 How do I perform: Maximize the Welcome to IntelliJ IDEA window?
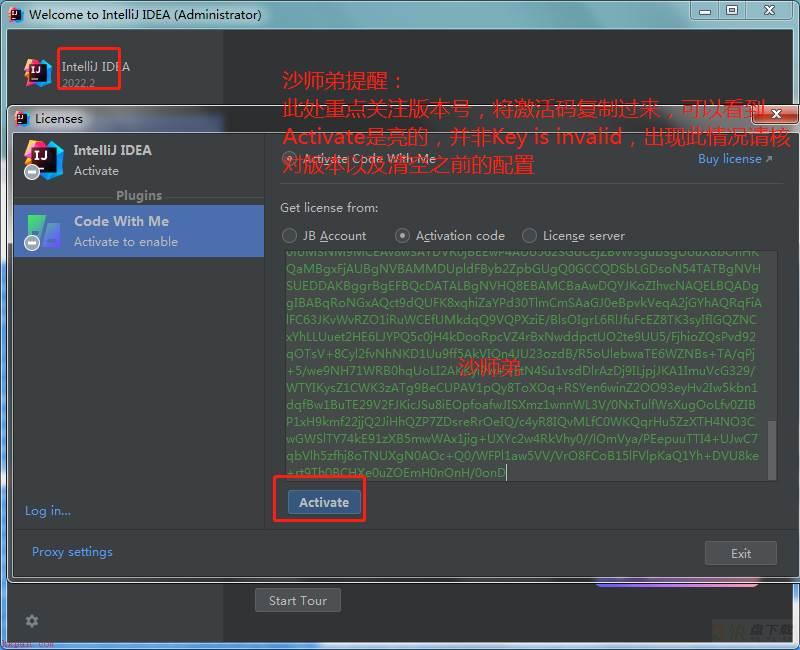tap(732, 11)
